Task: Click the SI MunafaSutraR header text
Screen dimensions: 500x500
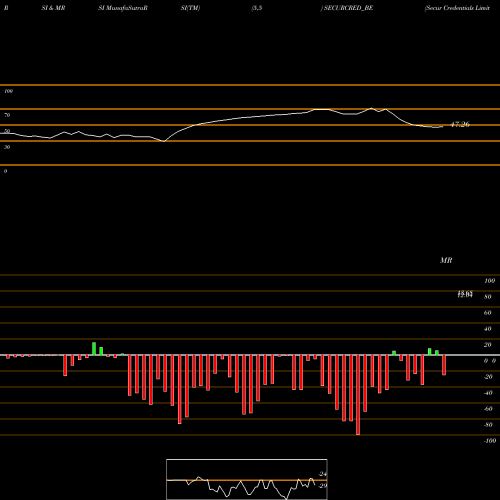Action: pos(123,8)
